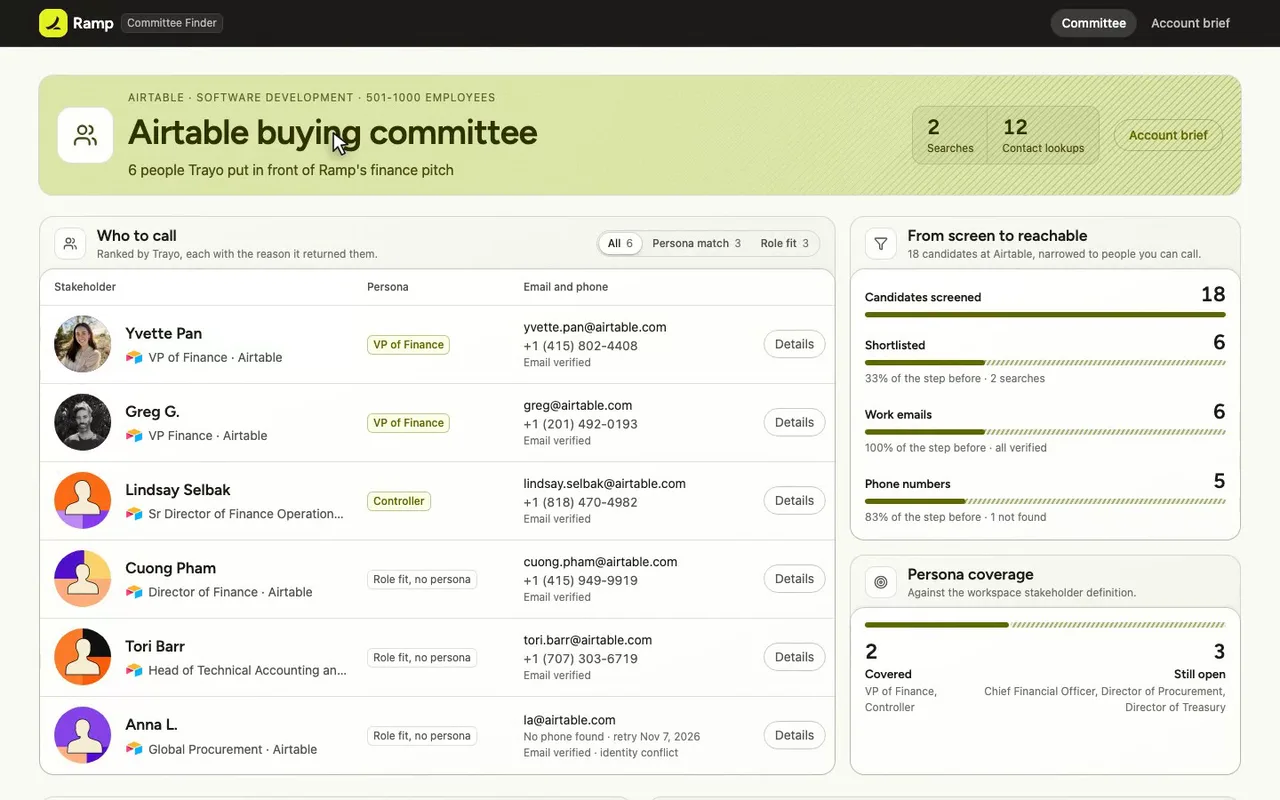Open the Account brief tab

(1190, 23)
